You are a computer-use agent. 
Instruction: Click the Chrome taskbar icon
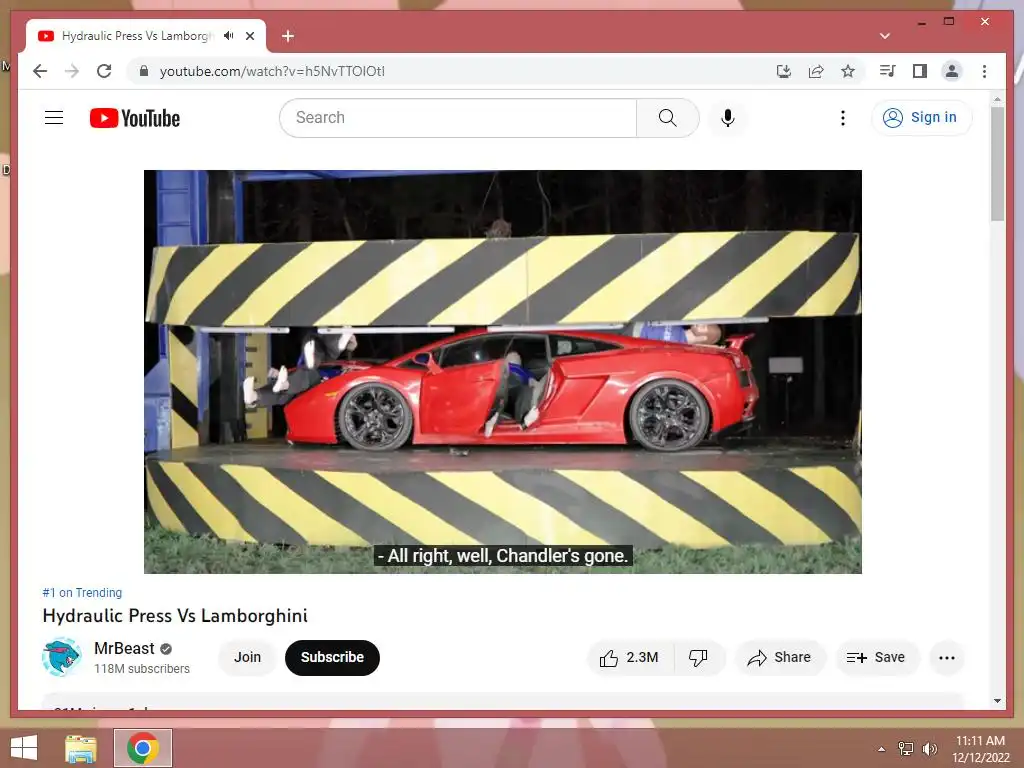tap(143, 748)
